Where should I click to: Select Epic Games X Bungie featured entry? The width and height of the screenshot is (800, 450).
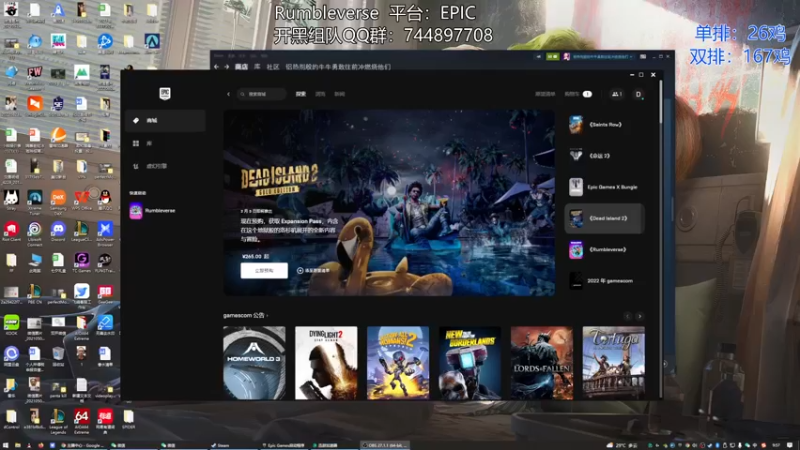point(605,187)
